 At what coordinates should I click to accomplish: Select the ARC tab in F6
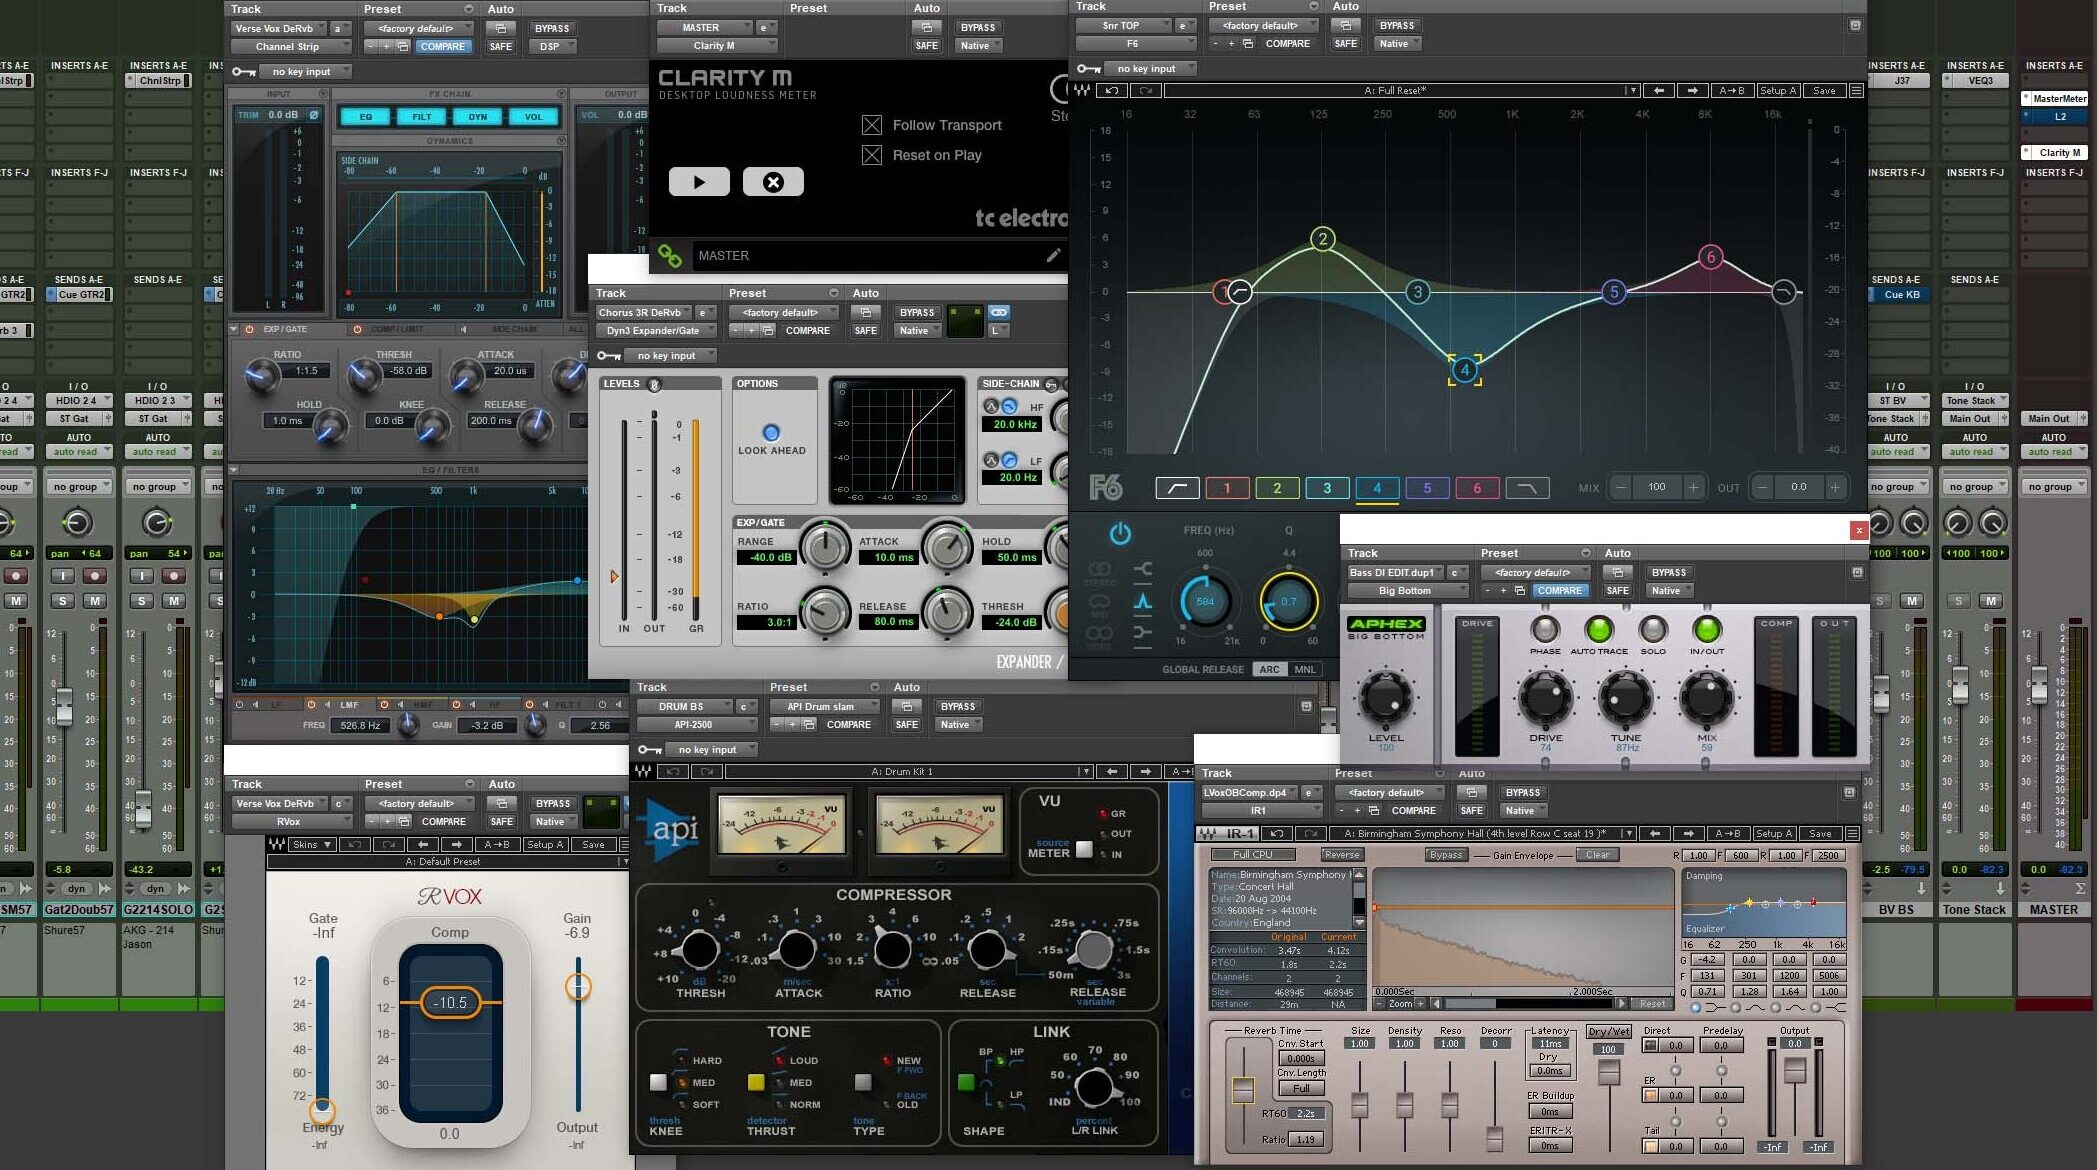pyautogui.click(x=1268, y=669)
